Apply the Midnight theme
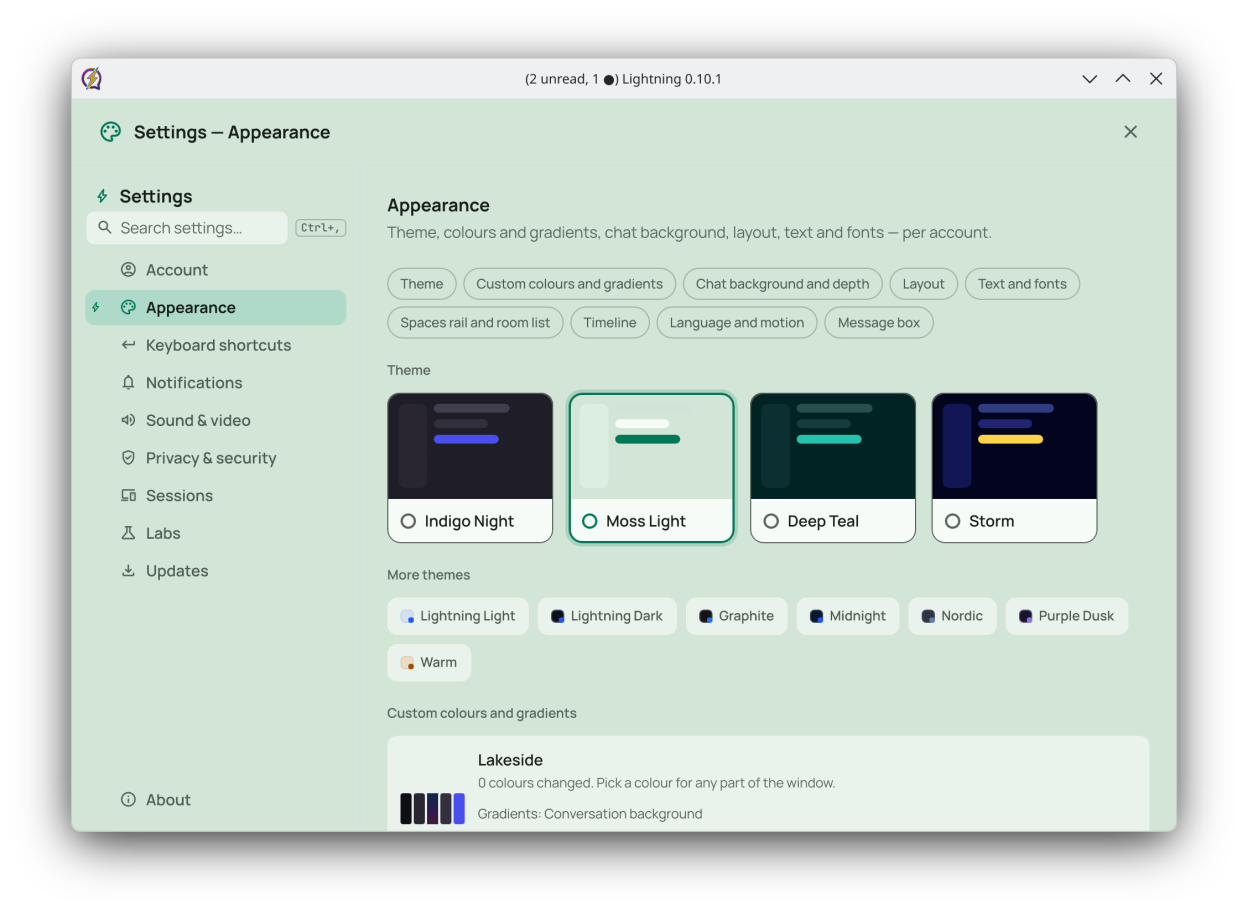Screen dimensions: 1248x916 (x=848, y=616)
